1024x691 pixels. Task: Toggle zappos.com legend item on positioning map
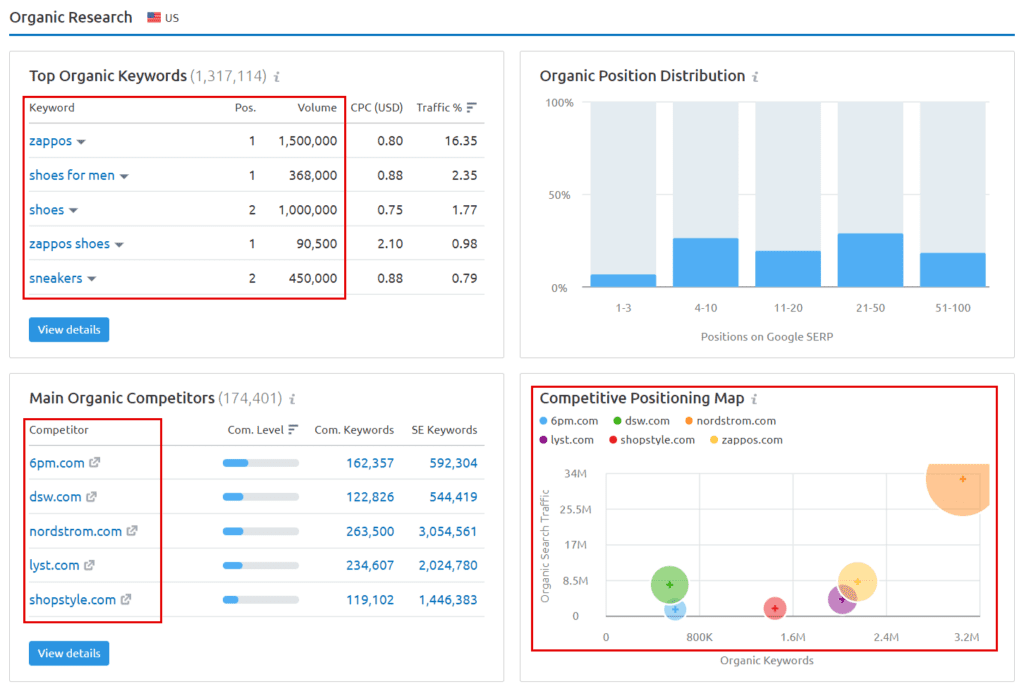746,440
